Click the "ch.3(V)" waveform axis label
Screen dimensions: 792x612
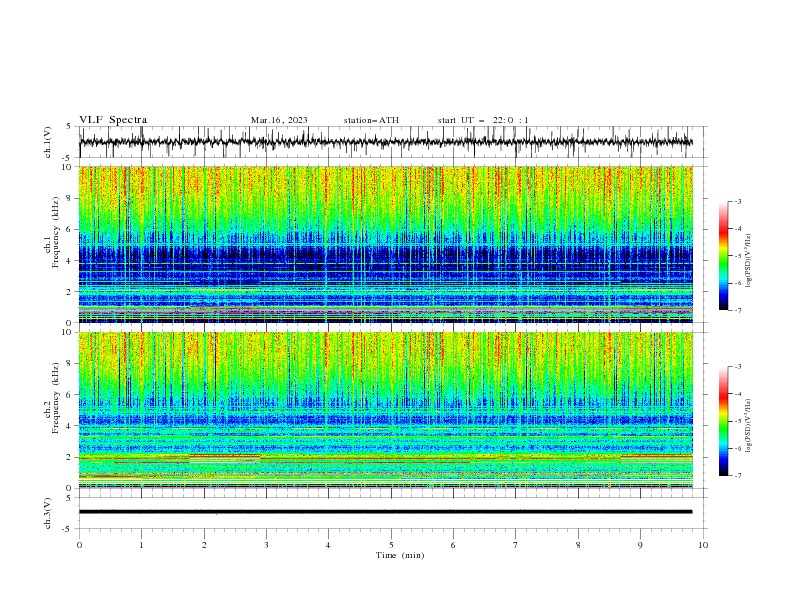coord(48,513)
